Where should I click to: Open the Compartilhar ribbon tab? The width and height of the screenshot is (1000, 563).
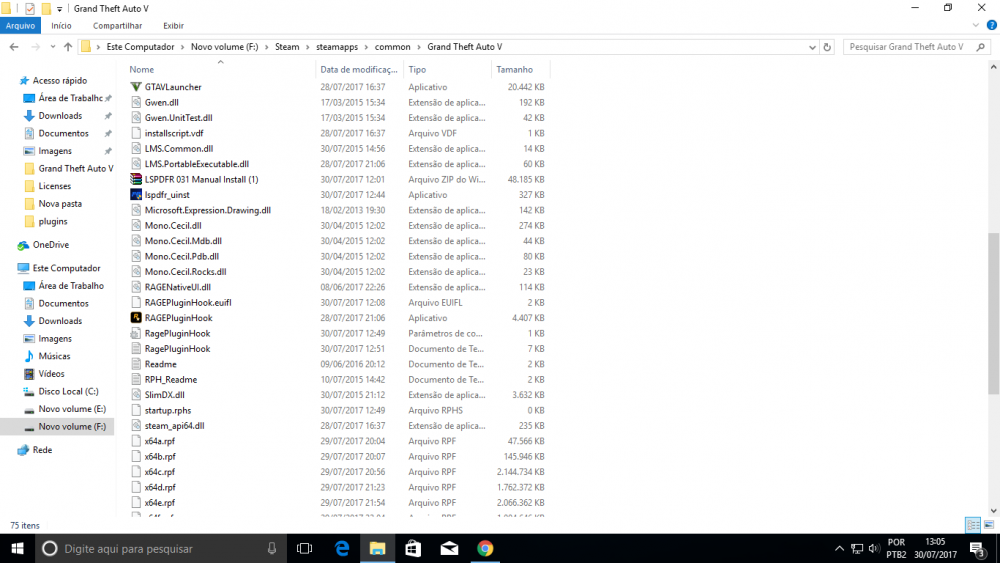[x=117, y=26]
